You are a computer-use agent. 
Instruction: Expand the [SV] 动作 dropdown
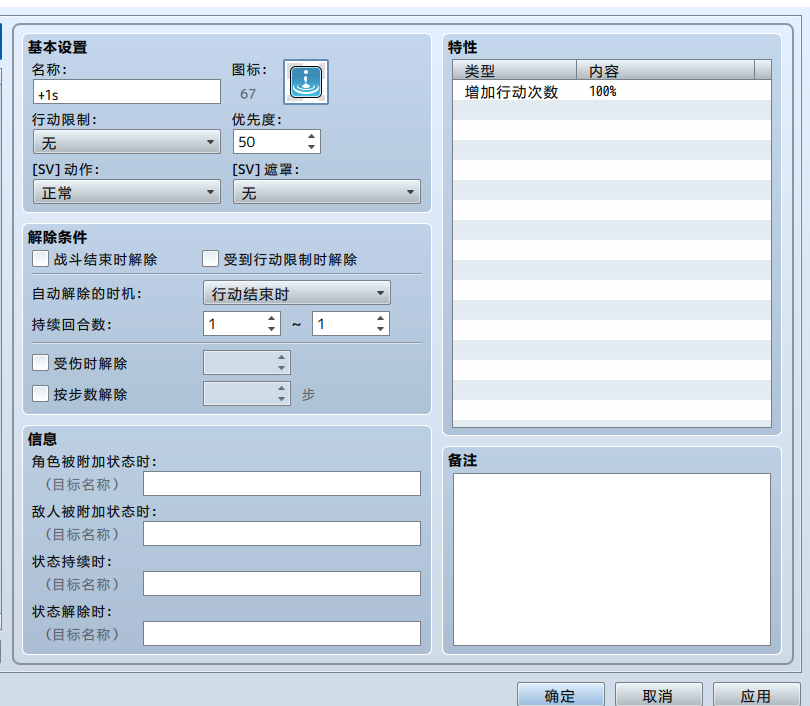click(x=127, y=192)
